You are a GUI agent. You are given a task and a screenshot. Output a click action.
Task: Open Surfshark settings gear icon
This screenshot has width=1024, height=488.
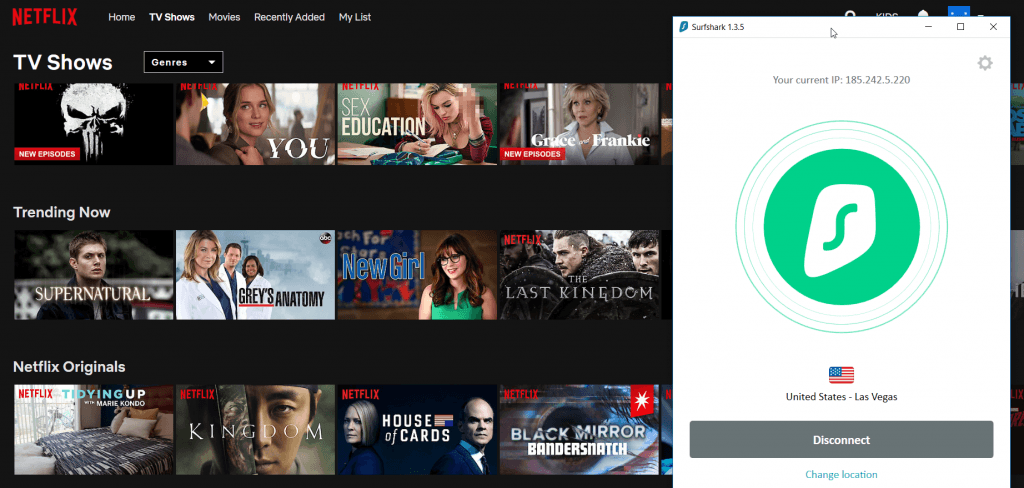984,63
